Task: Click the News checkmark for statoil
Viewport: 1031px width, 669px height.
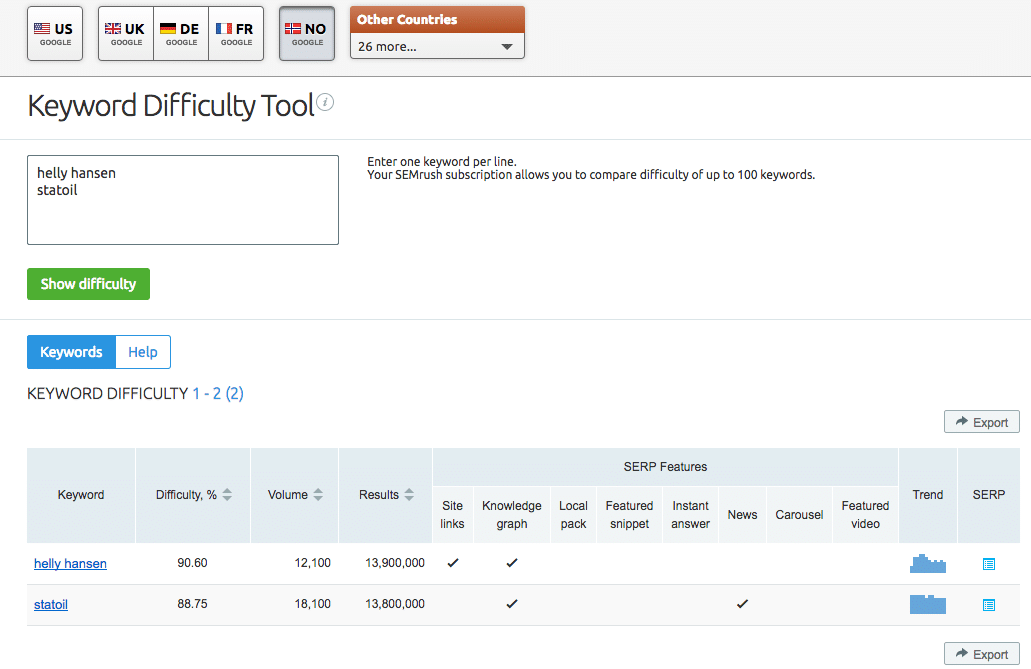Action: pyautogui.click(x=742, y=603)
